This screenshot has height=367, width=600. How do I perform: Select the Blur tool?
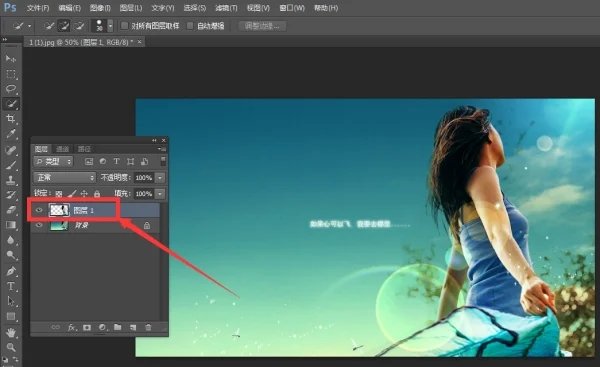click(x=11, y=240)
